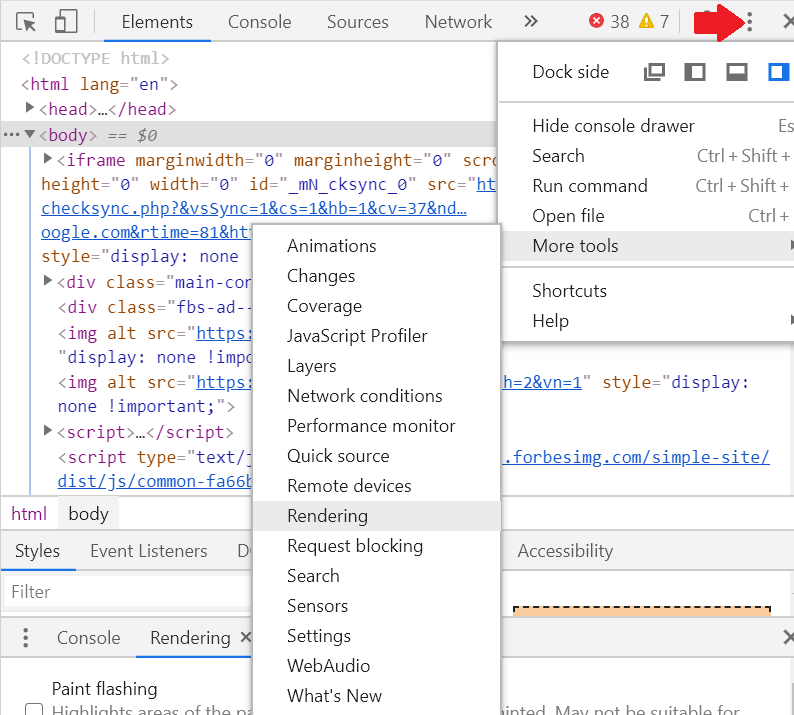Open the WebAudio tool
Screen dimensions: 794x715
click(376, 666)
